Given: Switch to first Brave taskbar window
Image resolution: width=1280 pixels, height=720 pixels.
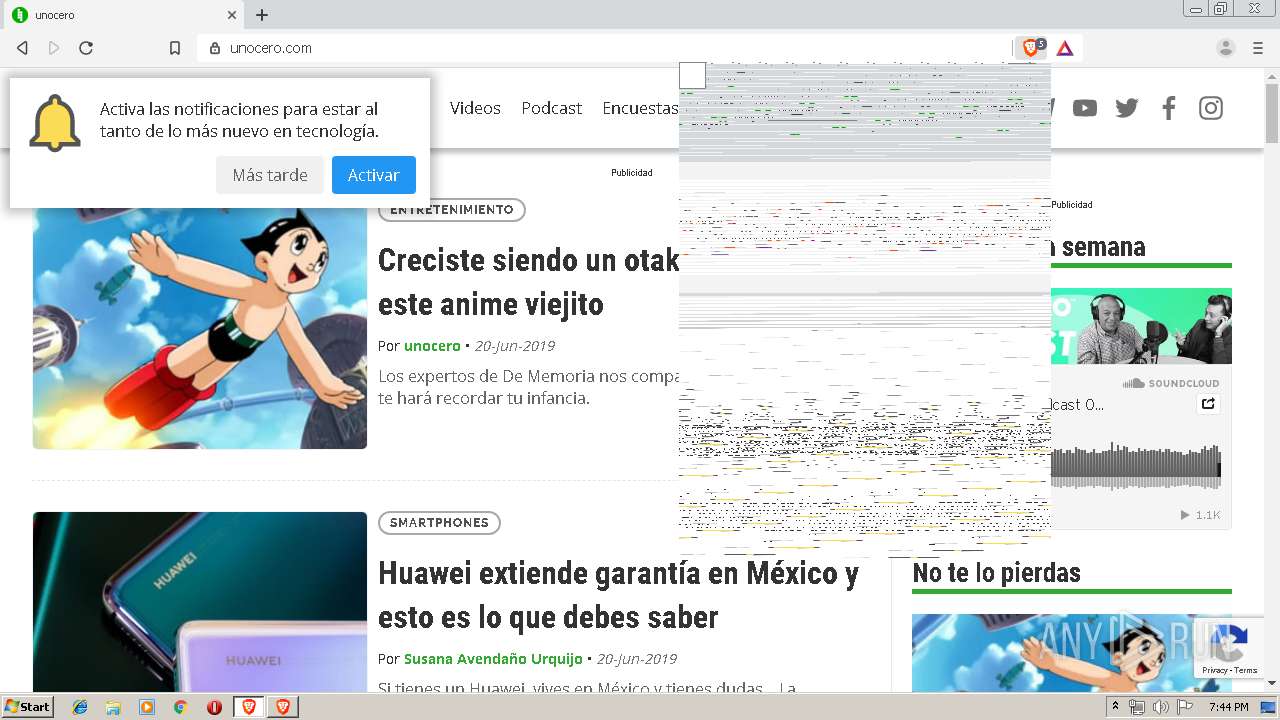Looking at the screenshot, I should coord(249,707).
